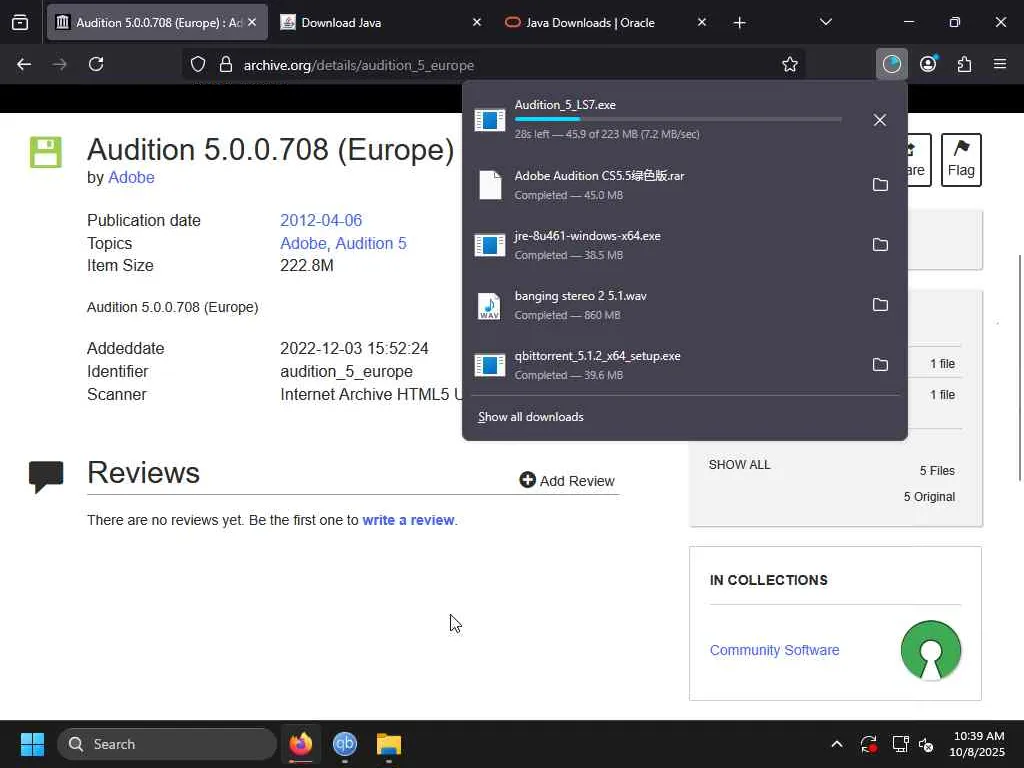Show qbittorrent_5.1.2_x64_setup.exe in folder
The width and height of the screenshot is (1024, 768).
(880, 365)
